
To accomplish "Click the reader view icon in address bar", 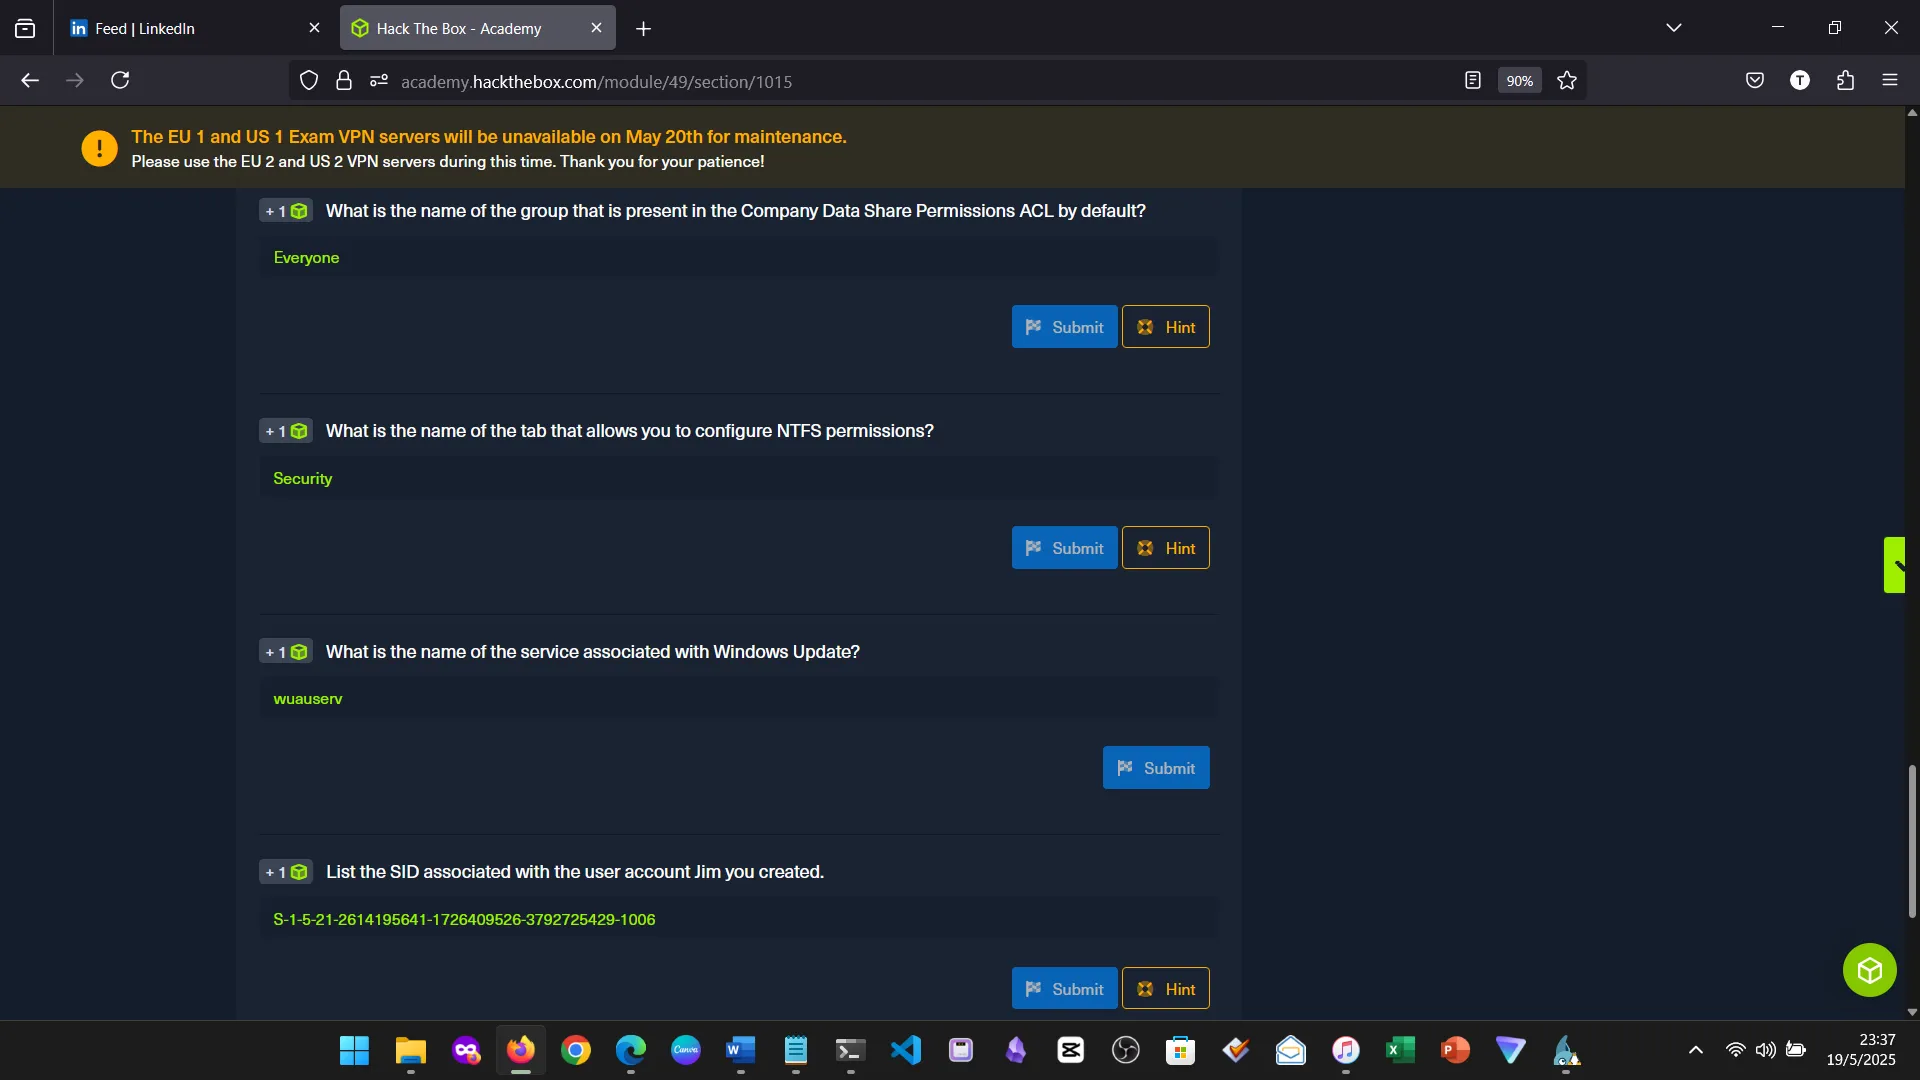I will coord(1472,81).
